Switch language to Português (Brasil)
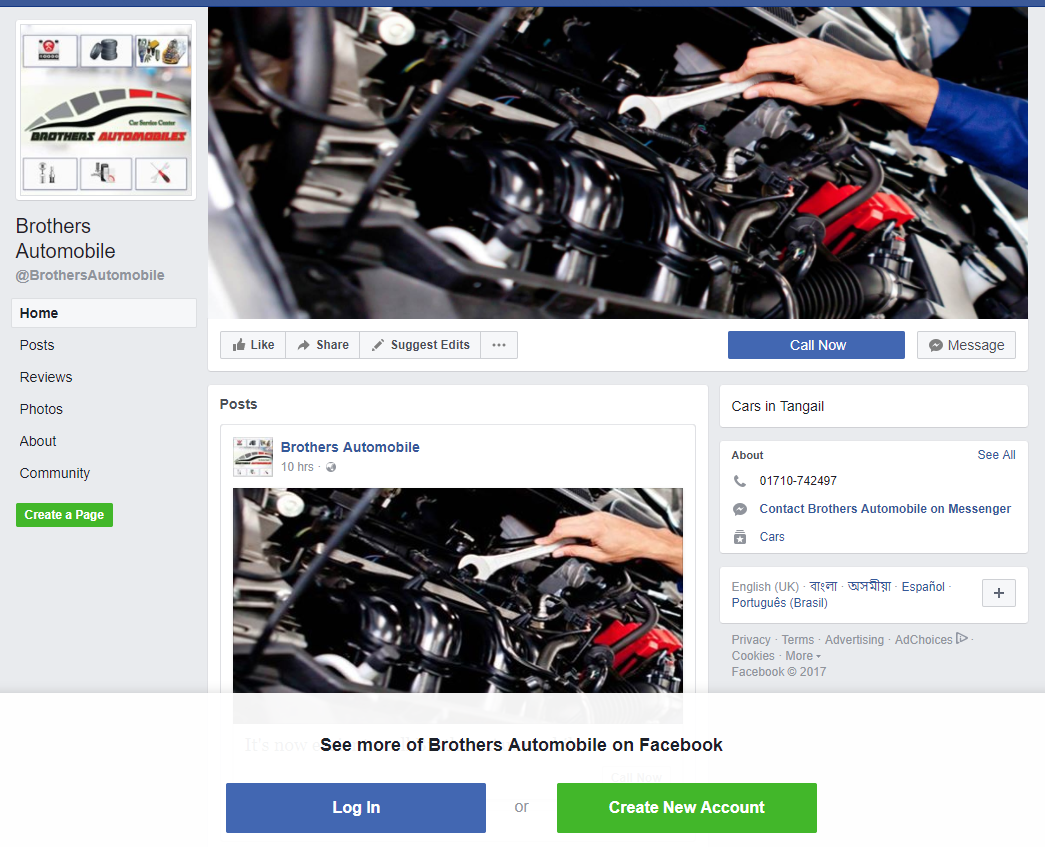Screen dimensions: 1045x847 coord(779,602)
